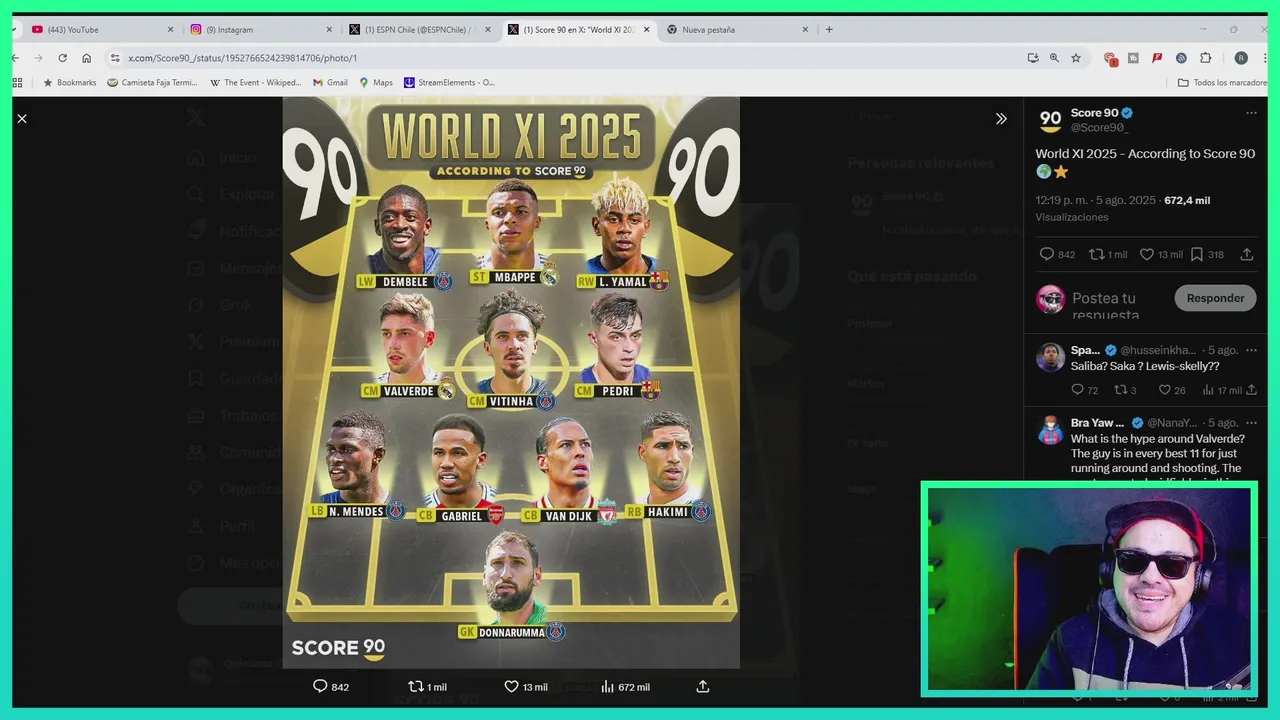This screenshot has height=720, width=1280.
Task: Open the StreamElements bookmark
Action: pos(449,83)
